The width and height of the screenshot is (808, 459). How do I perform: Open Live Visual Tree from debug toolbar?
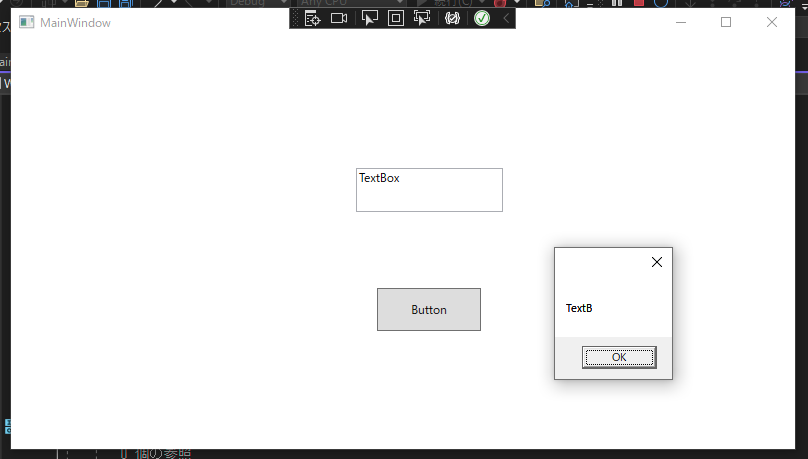click(312, 18)
